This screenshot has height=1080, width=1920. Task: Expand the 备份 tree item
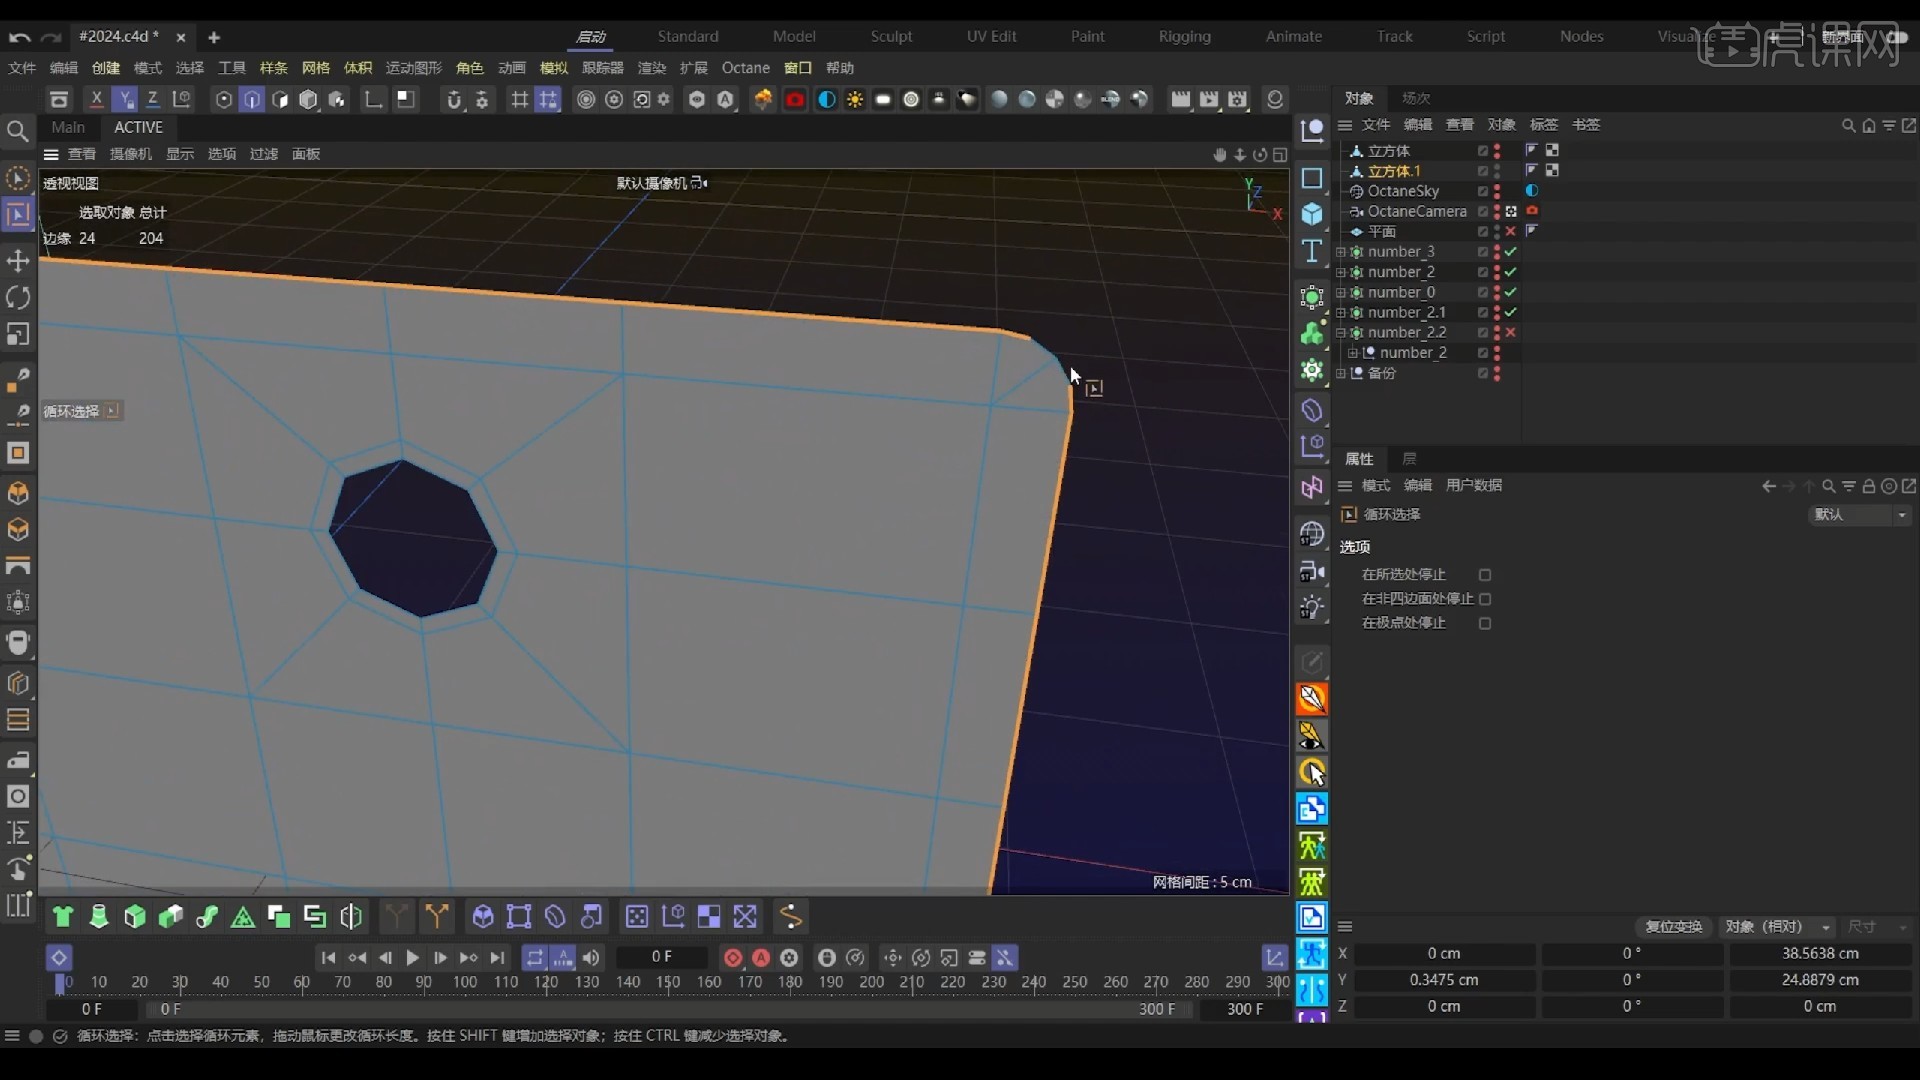(1341, 373)
